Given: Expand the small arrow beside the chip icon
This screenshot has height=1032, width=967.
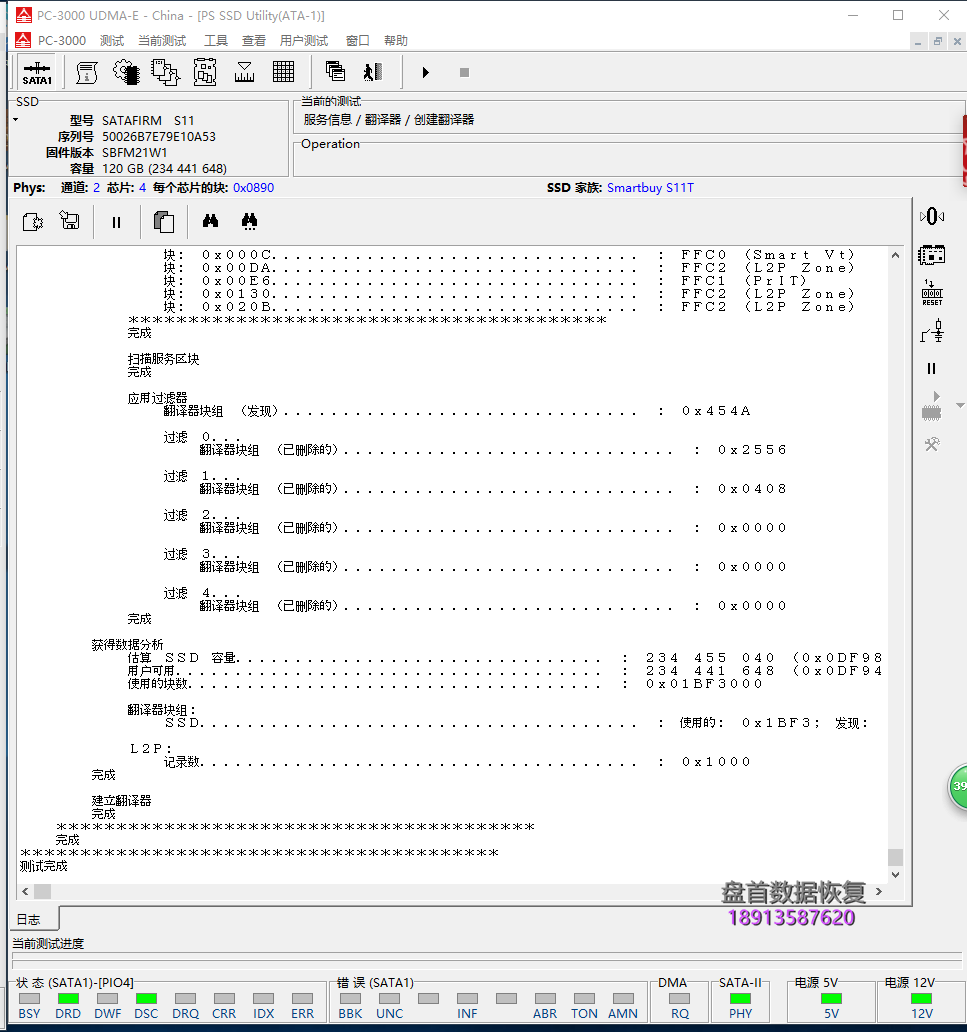Looking at the screenshot, I should (960, 405).
